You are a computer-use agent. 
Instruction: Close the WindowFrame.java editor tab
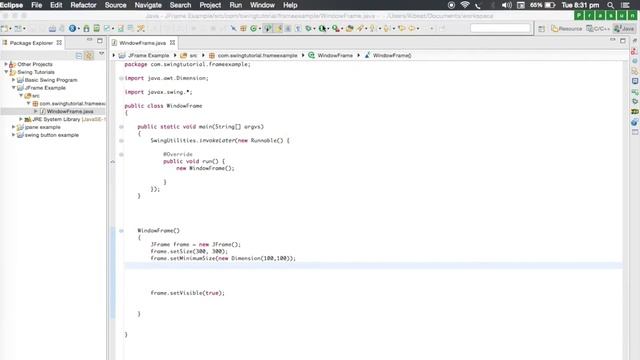(x=172, y=42)
